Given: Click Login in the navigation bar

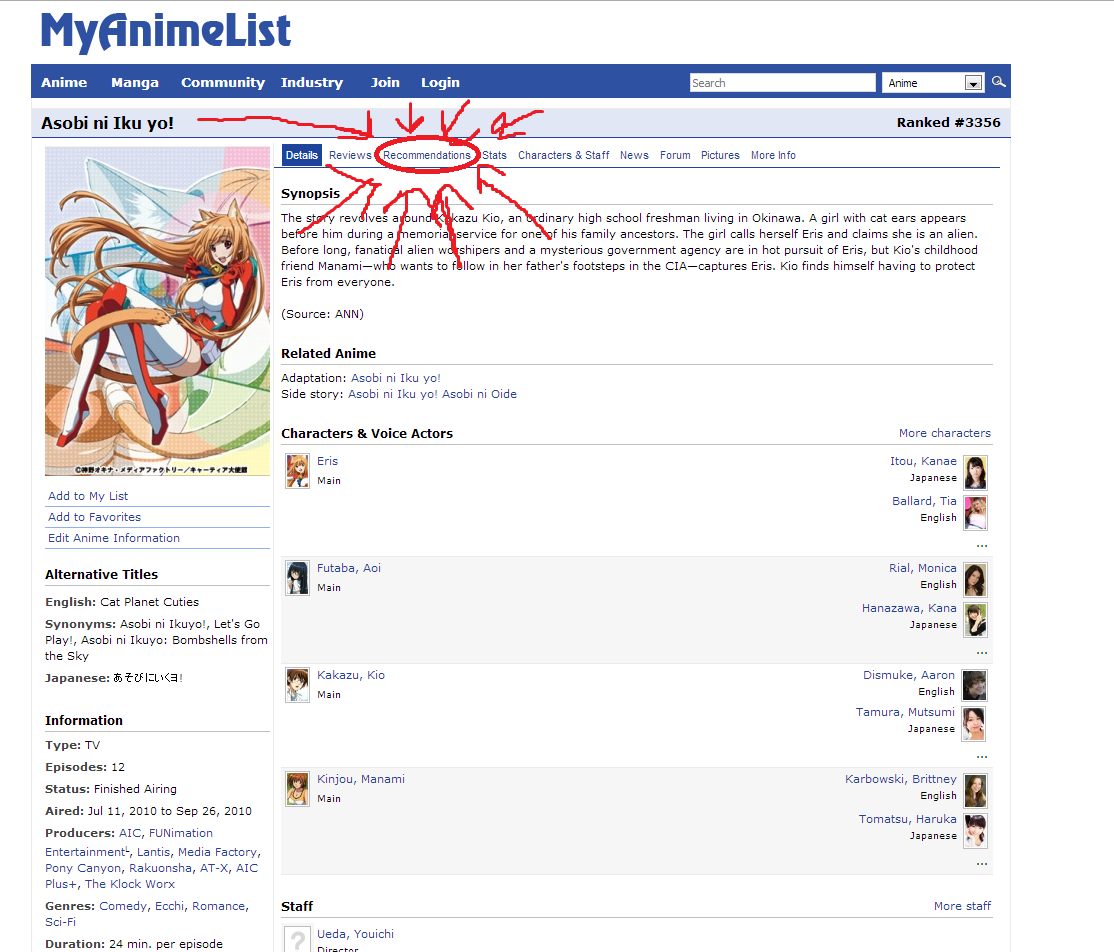Looking at the screenshot, I should [x=440, y=82].
